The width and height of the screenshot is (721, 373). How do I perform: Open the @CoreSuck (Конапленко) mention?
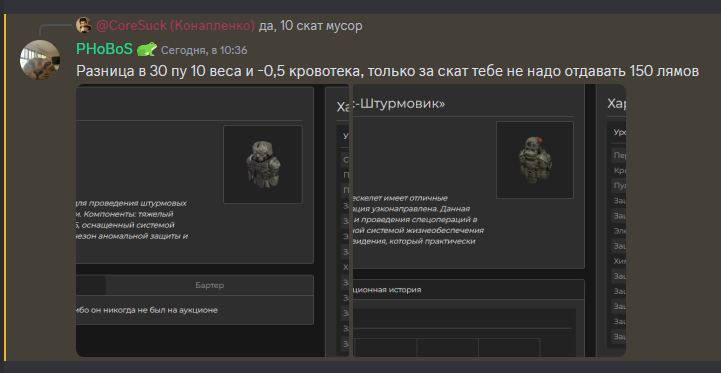click(x=175, y=26)
